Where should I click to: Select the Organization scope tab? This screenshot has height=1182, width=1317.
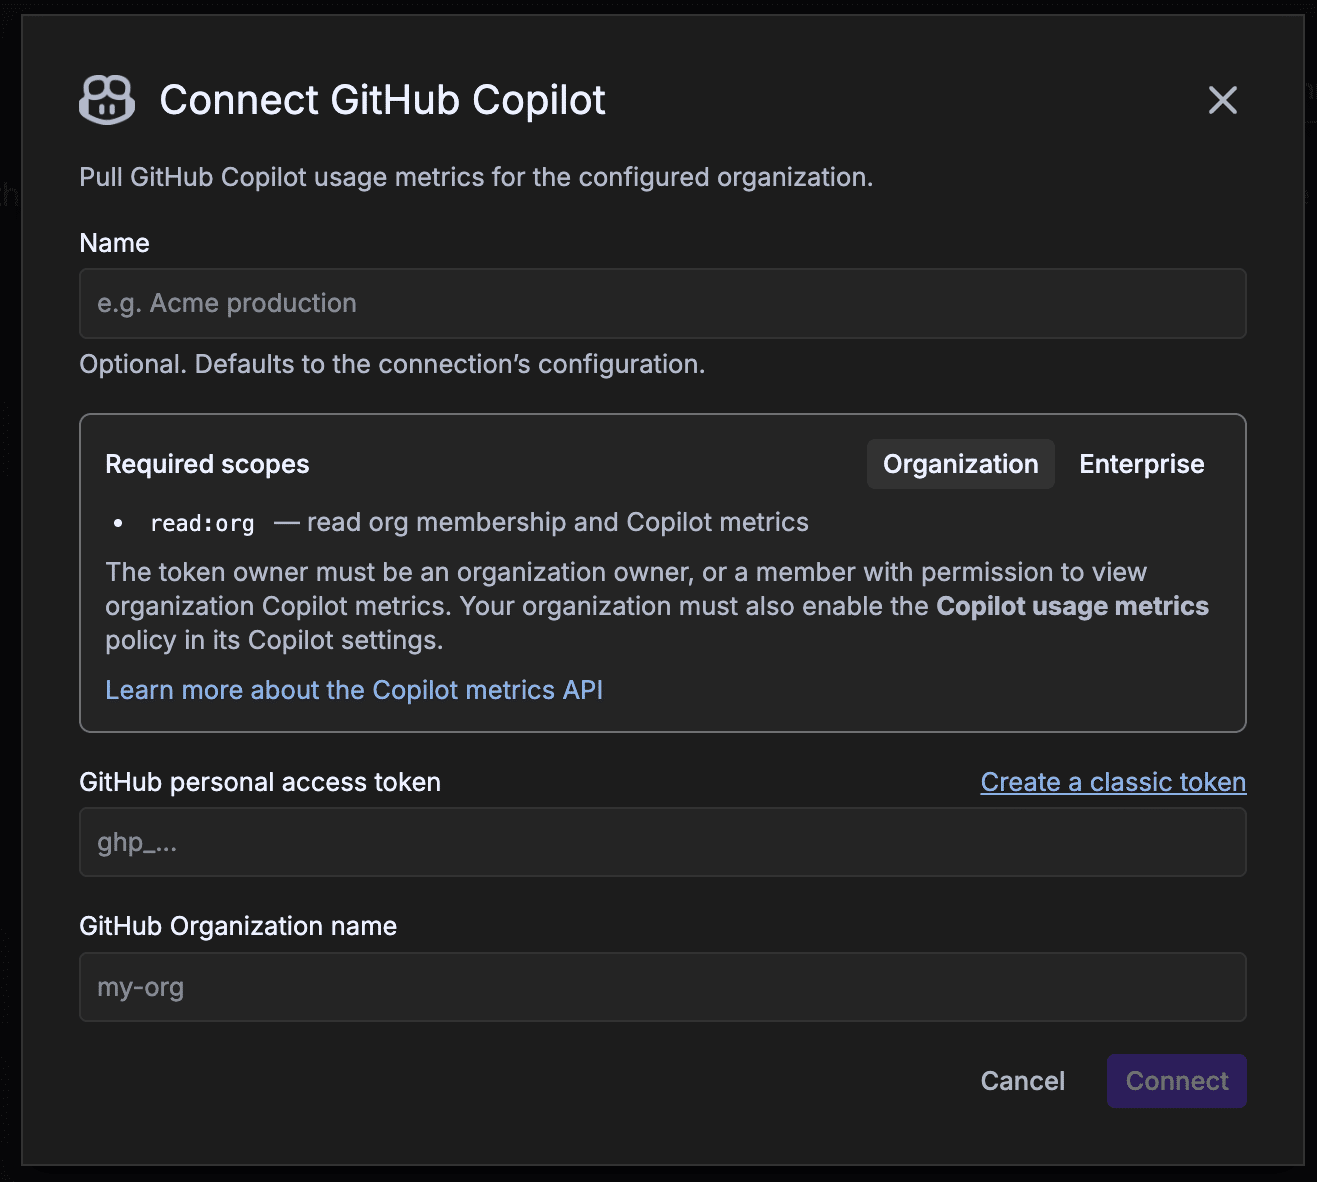coord(960,464)
